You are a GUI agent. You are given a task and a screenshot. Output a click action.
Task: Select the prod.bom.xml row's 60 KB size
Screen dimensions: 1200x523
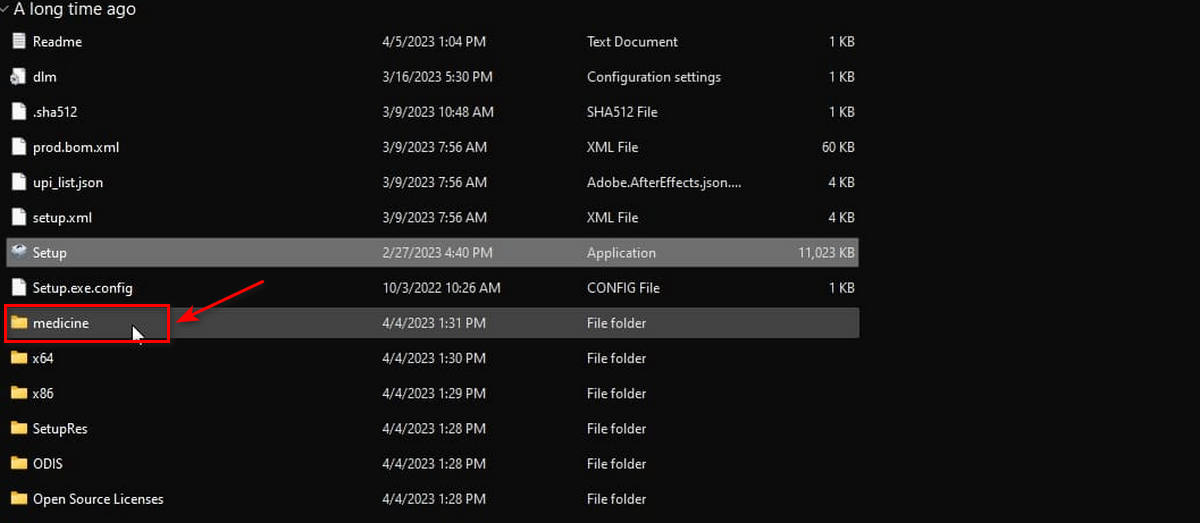tap(838, 147)
